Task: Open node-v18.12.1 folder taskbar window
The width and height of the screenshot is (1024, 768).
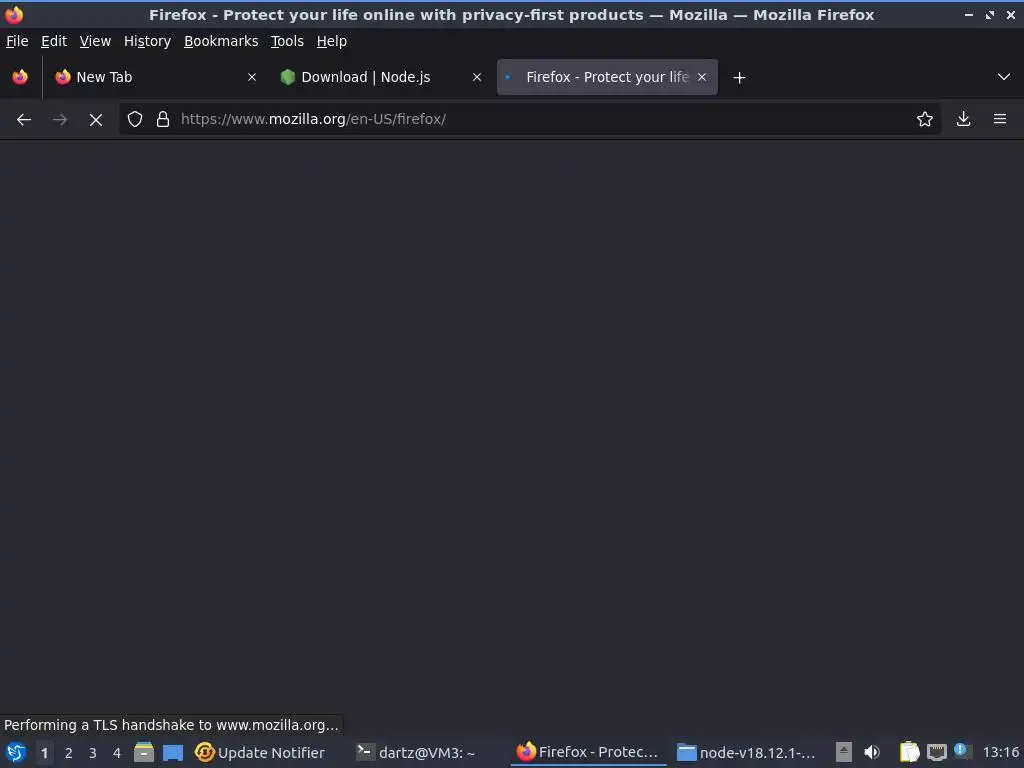Action: point(746,752)
